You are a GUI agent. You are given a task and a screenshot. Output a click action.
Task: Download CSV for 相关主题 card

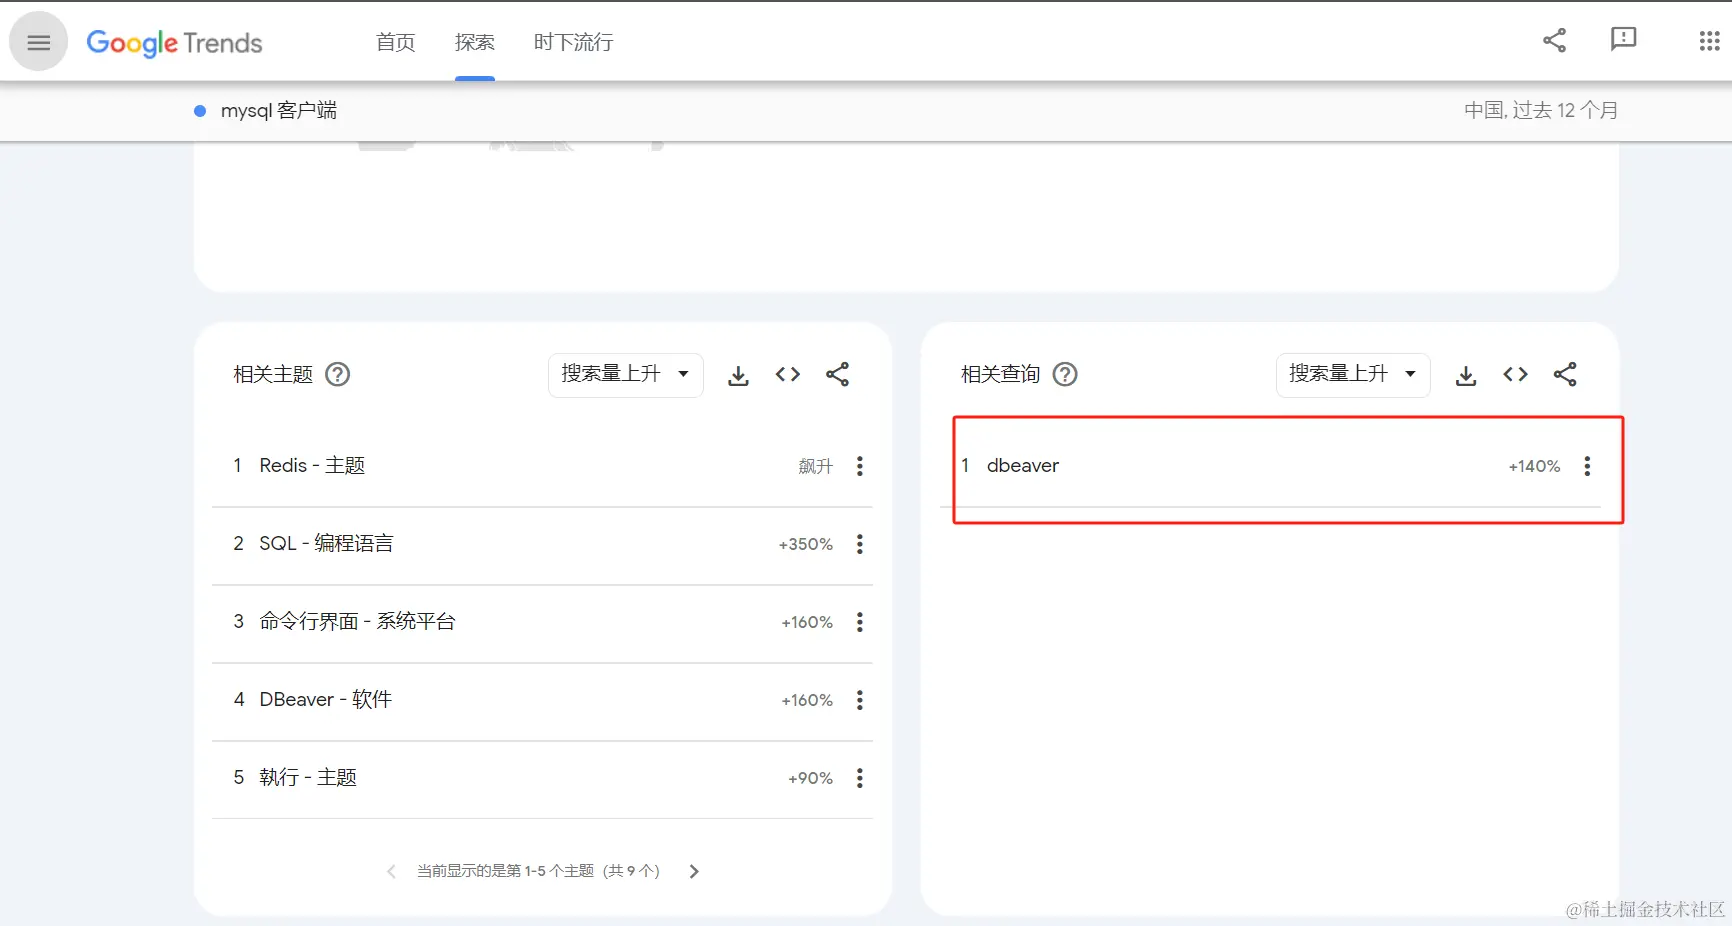738,375
